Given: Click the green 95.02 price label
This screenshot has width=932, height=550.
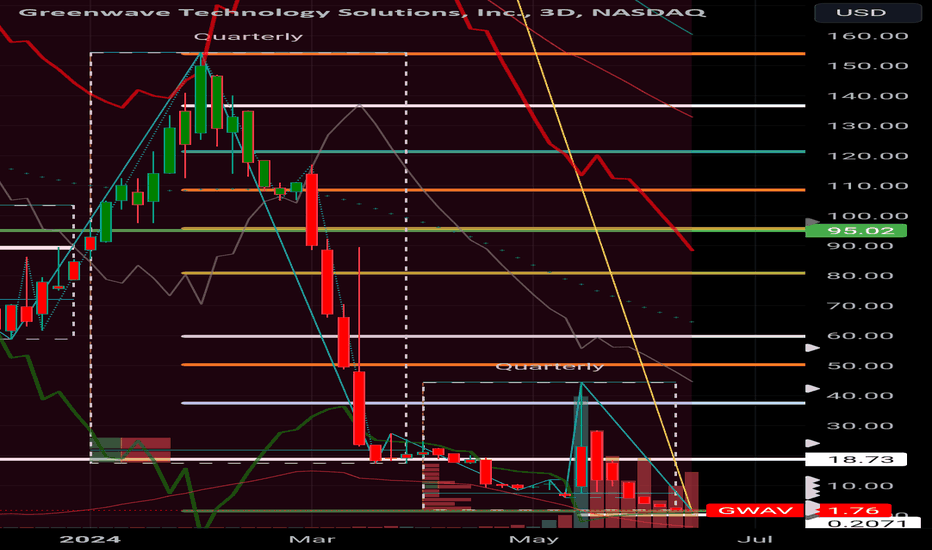Looking at the screenshot, I should click(856, 231).
